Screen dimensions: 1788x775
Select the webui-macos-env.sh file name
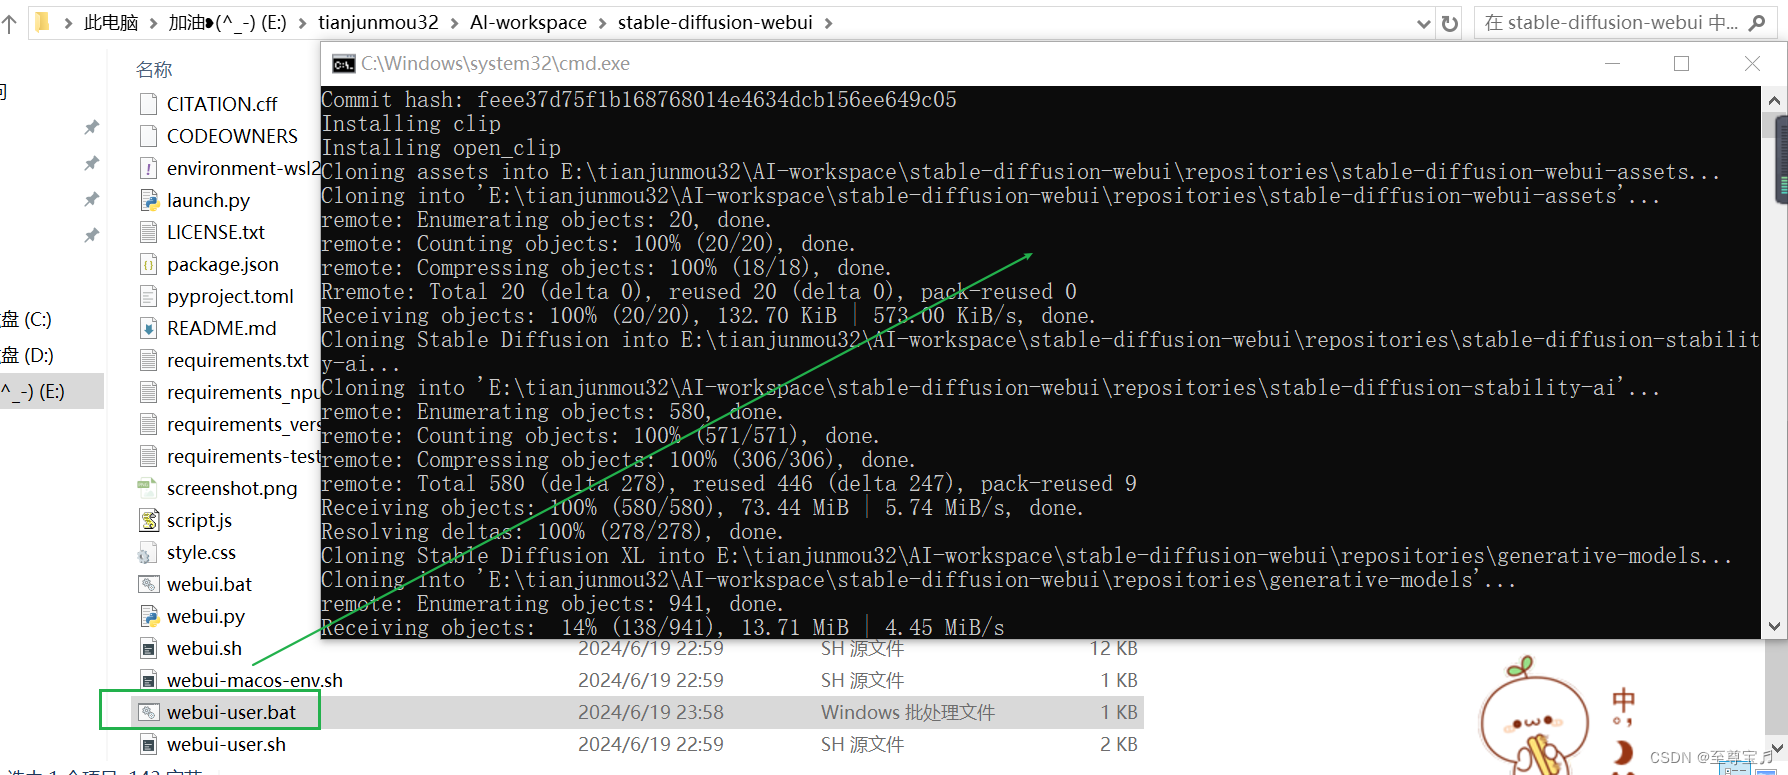point(255,680)
